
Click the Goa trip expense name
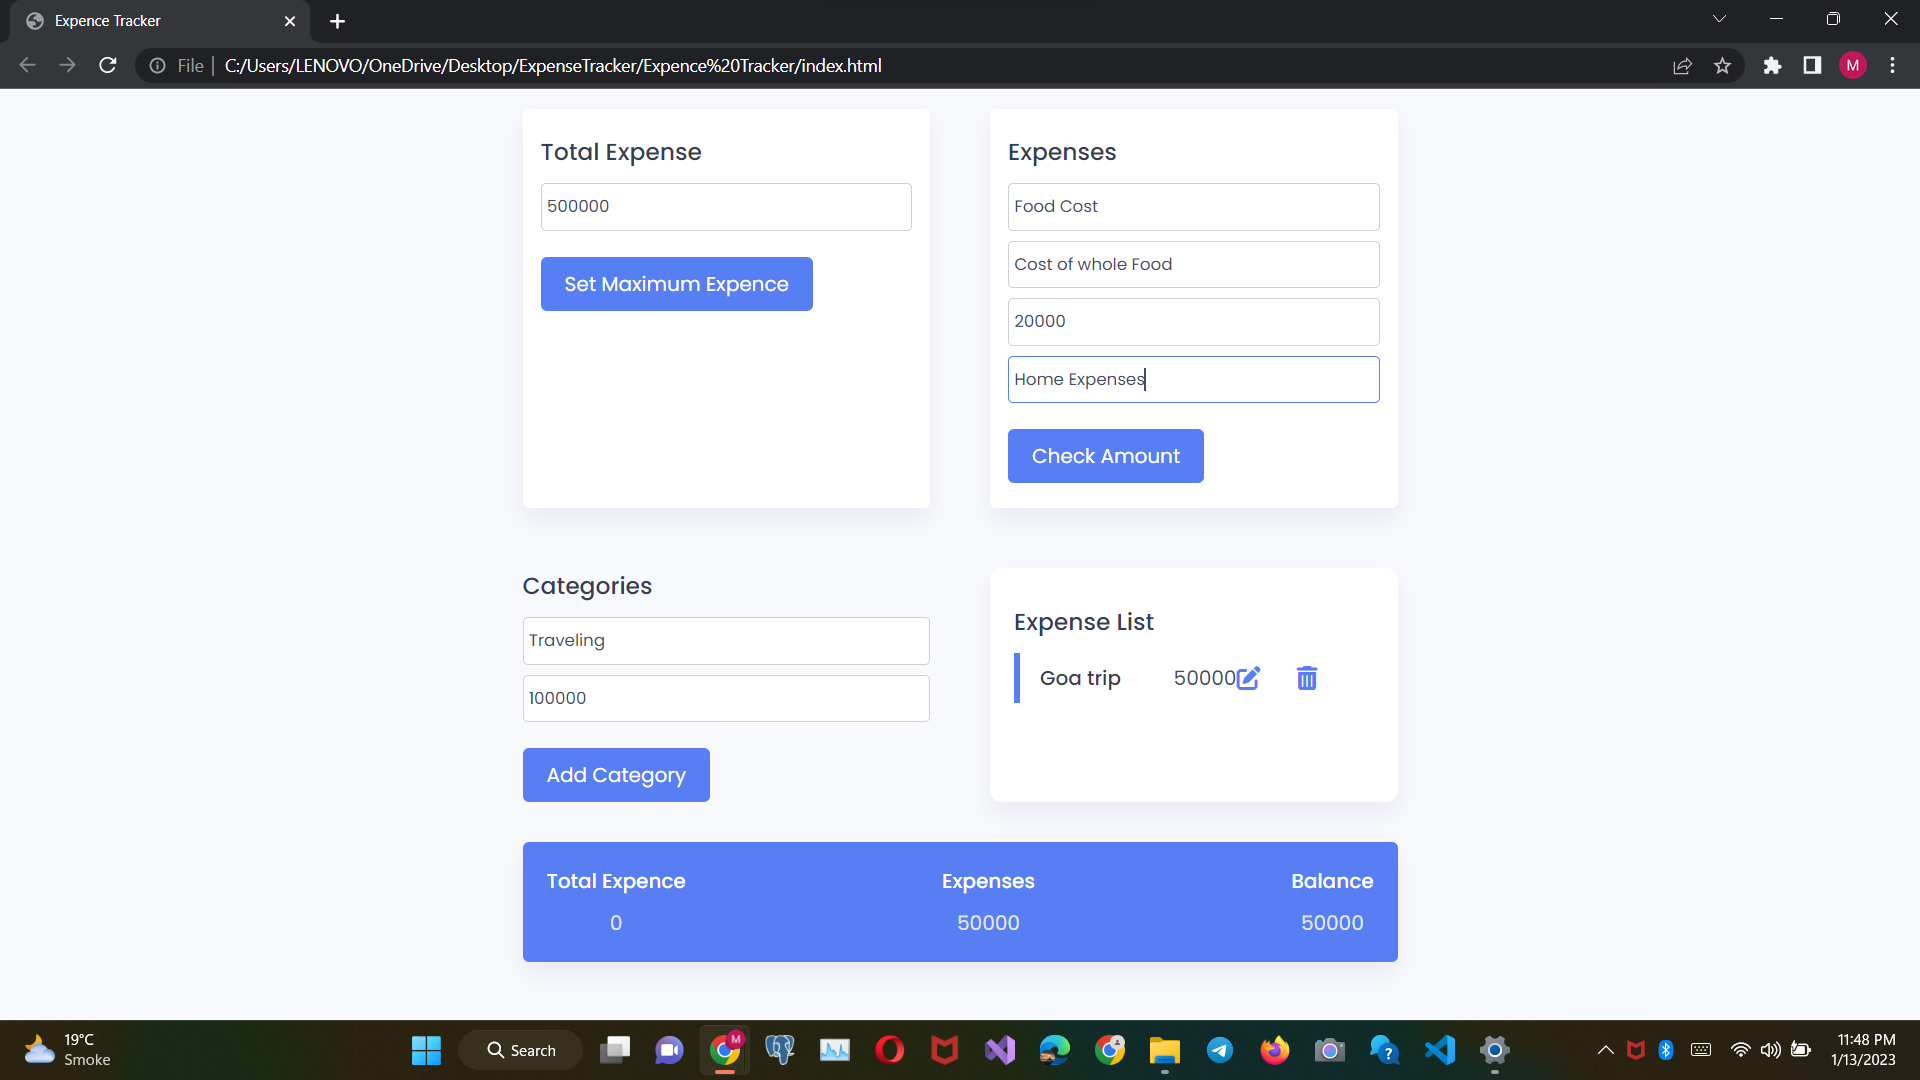tap(1080, 678)
